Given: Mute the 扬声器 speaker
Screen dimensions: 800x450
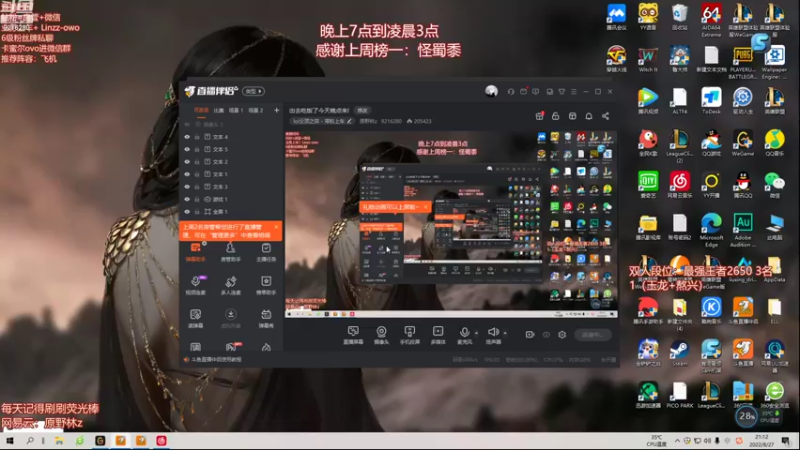Looking at the screenshot, I should coord(493,335).
